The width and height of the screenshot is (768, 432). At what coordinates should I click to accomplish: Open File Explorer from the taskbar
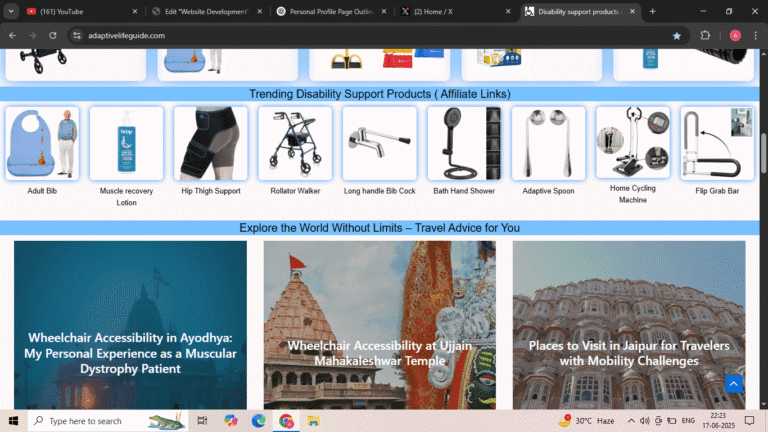[313, 421]
